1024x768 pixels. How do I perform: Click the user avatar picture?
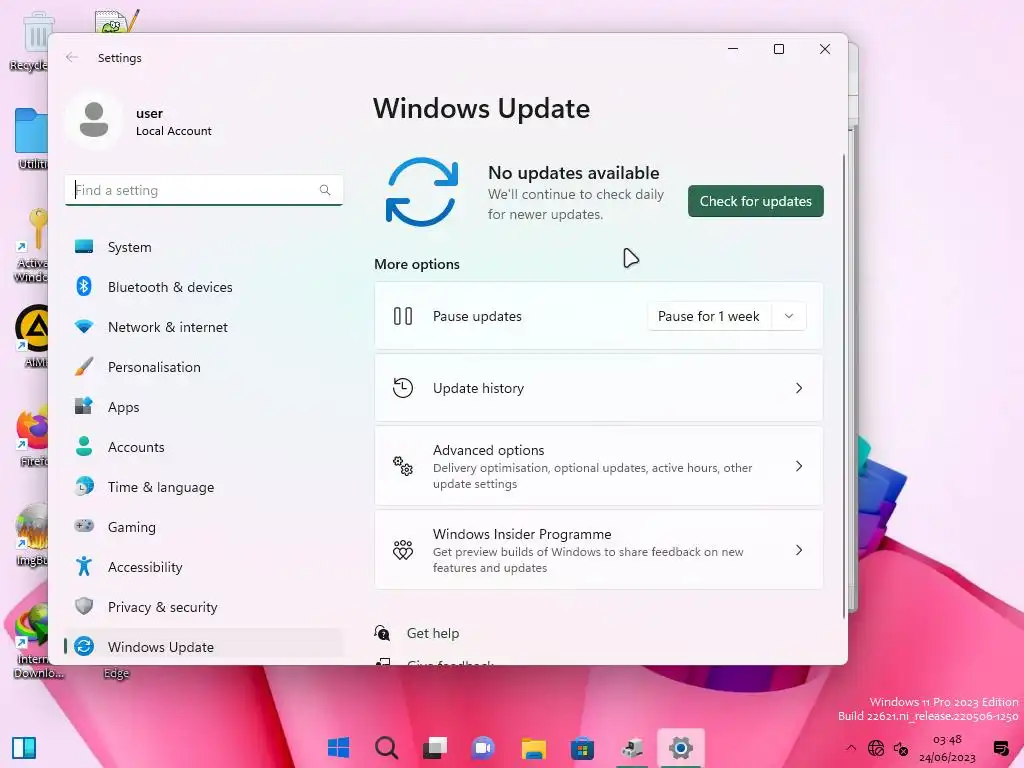point(94,120)
